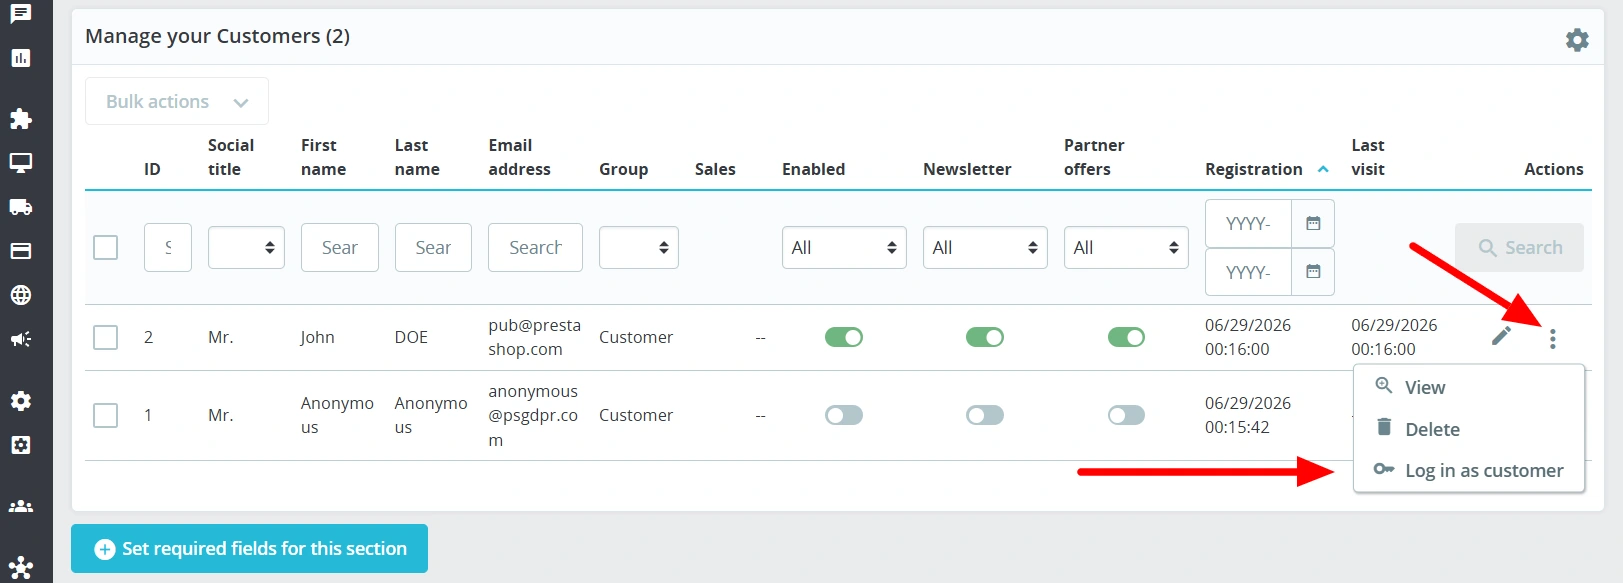Open the customer service chat sidebar icon
The height and width of the screenshot is (583, 1623).
[21, 14]
